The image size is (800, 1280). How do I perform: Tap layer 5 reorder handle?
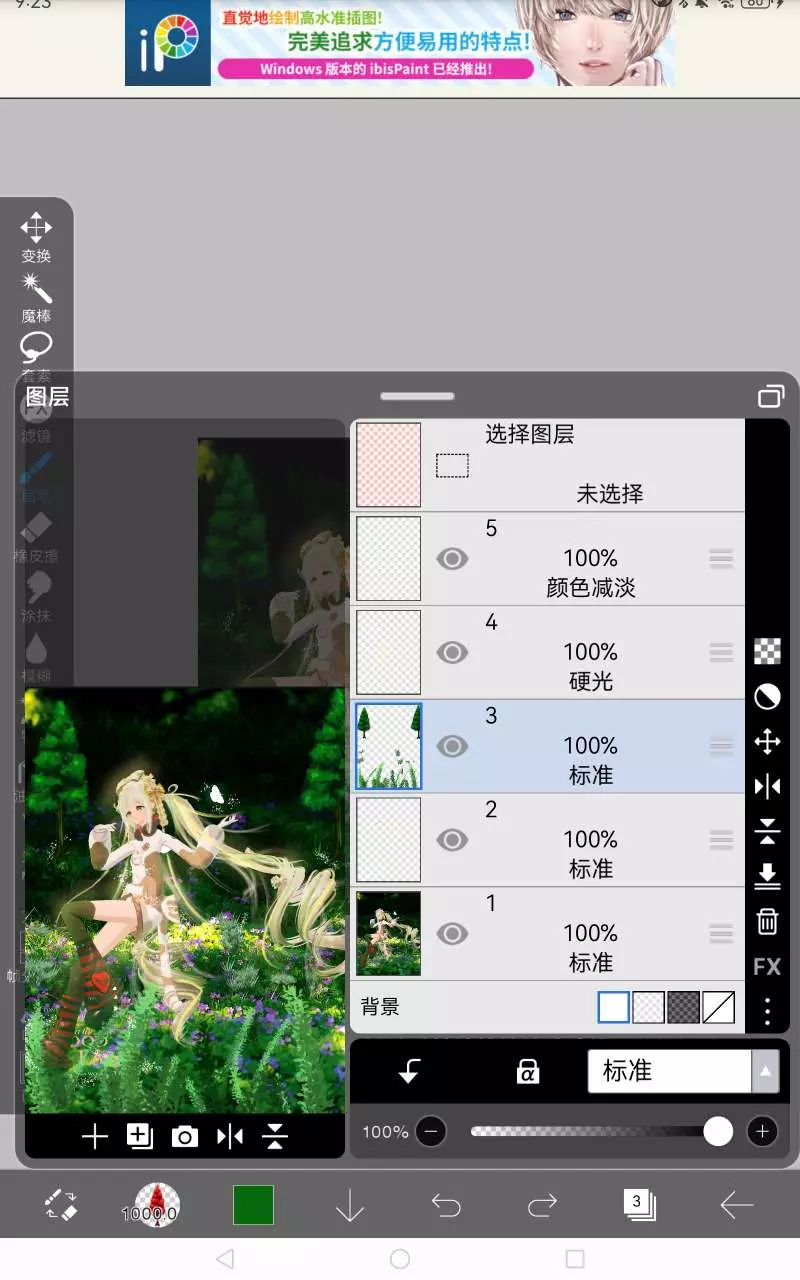tap(721, 559)
